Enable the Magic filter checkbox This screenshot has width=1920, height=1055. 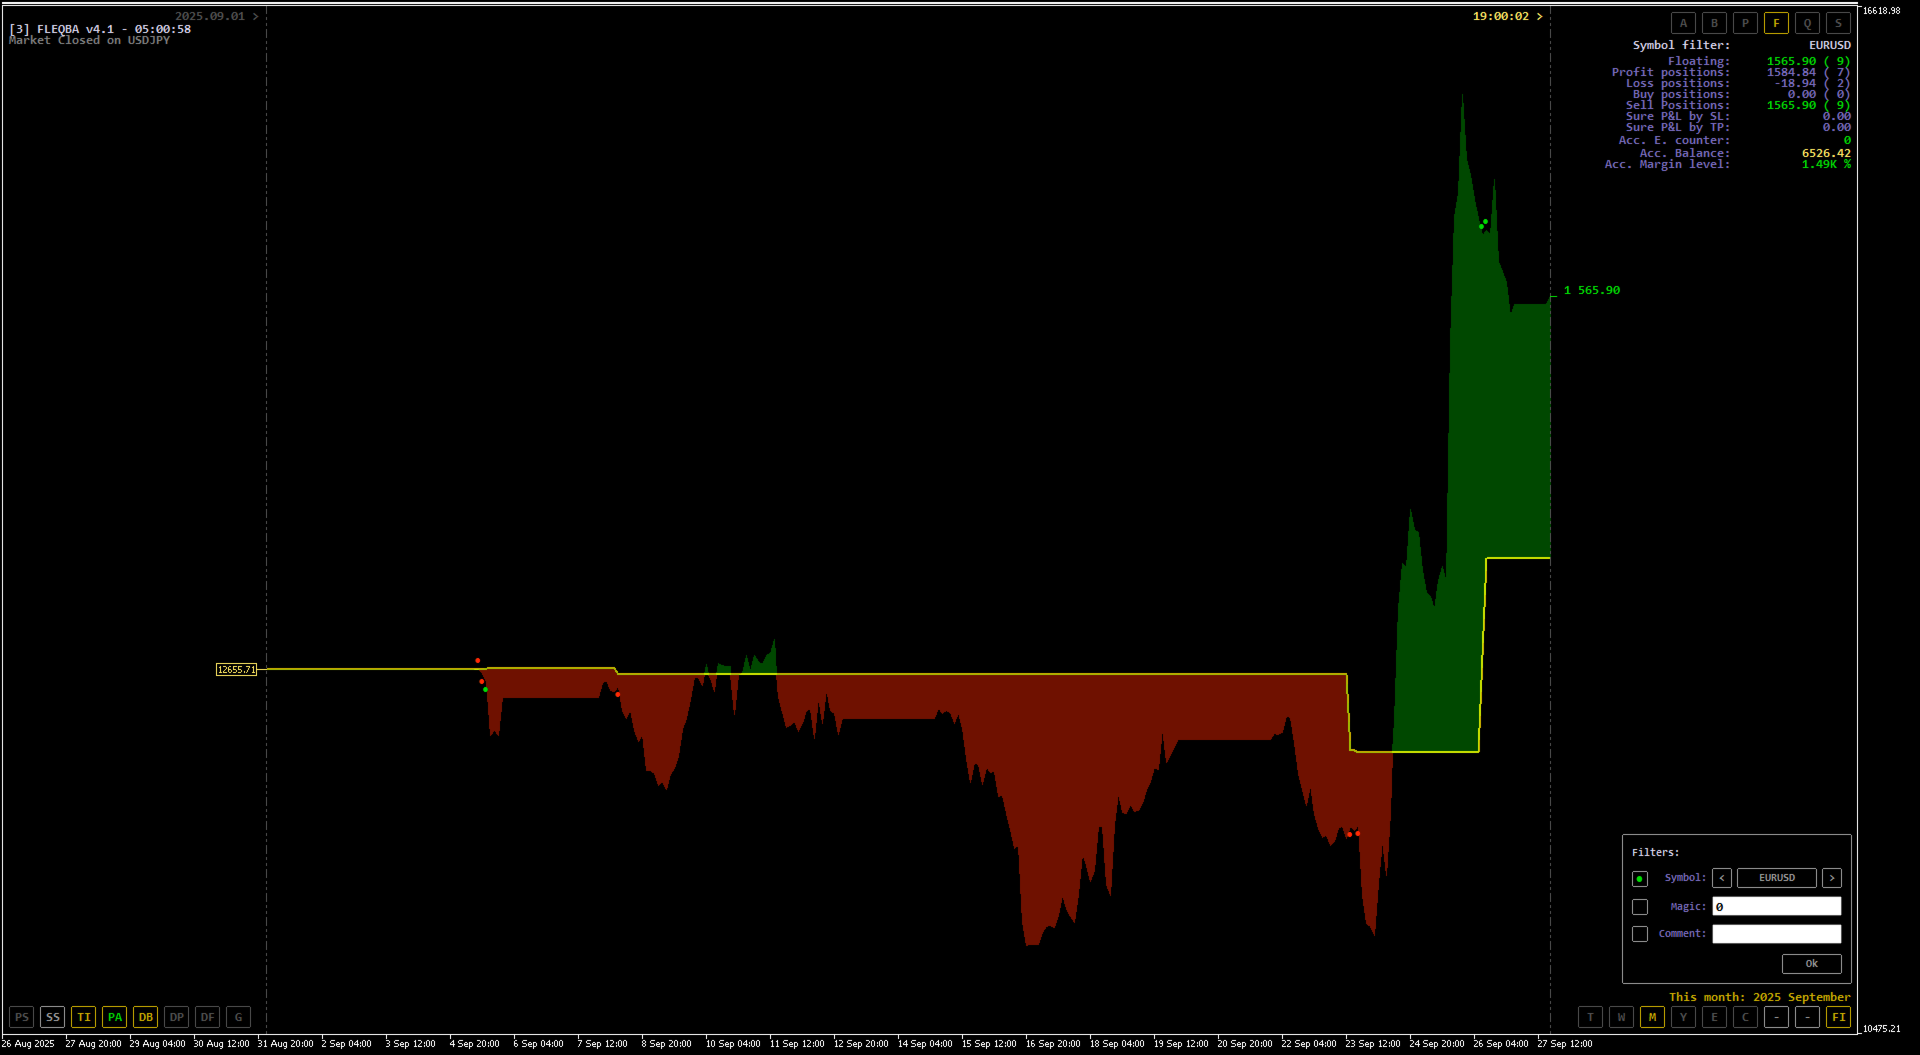click(1640, 907)
